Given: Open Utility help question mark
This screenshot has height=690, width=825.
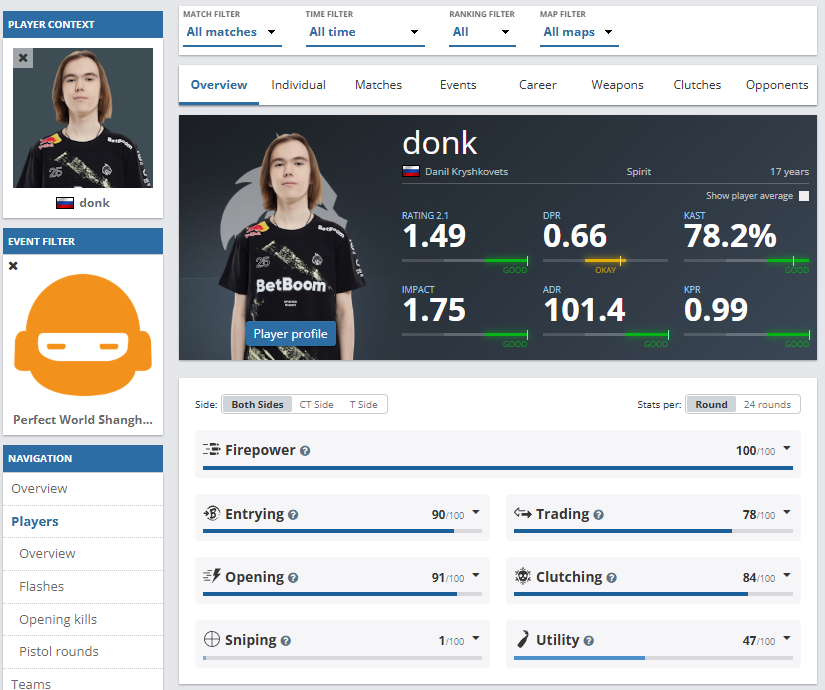Looking at the screenshot, I should coord(589,641).
